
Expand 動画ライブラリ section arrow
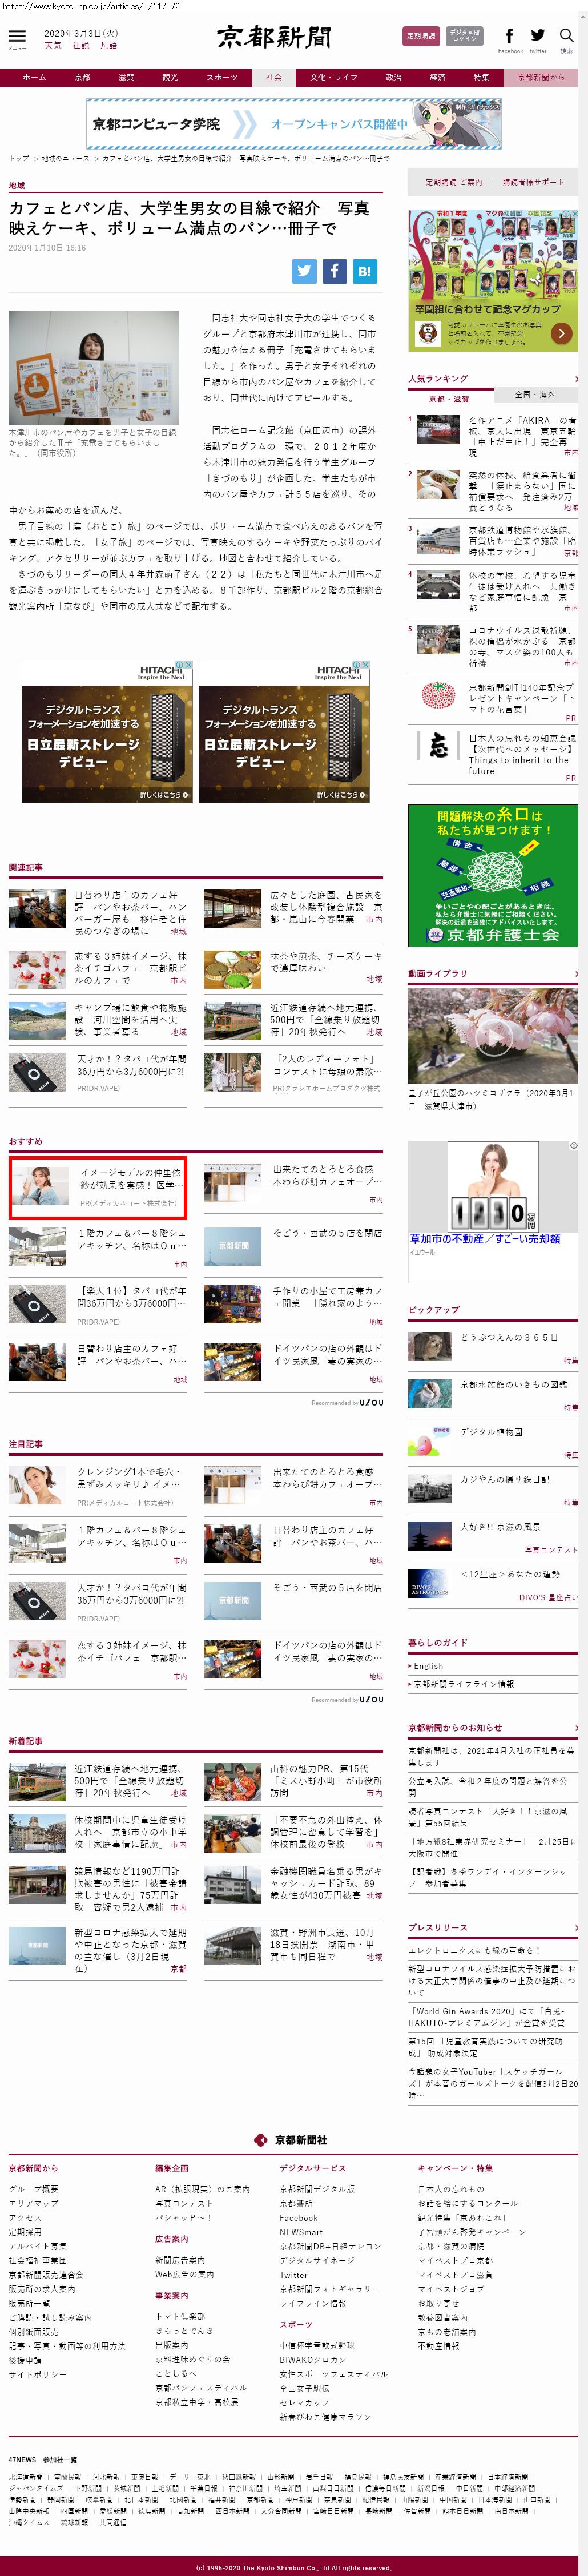click(x=576, y=973)
